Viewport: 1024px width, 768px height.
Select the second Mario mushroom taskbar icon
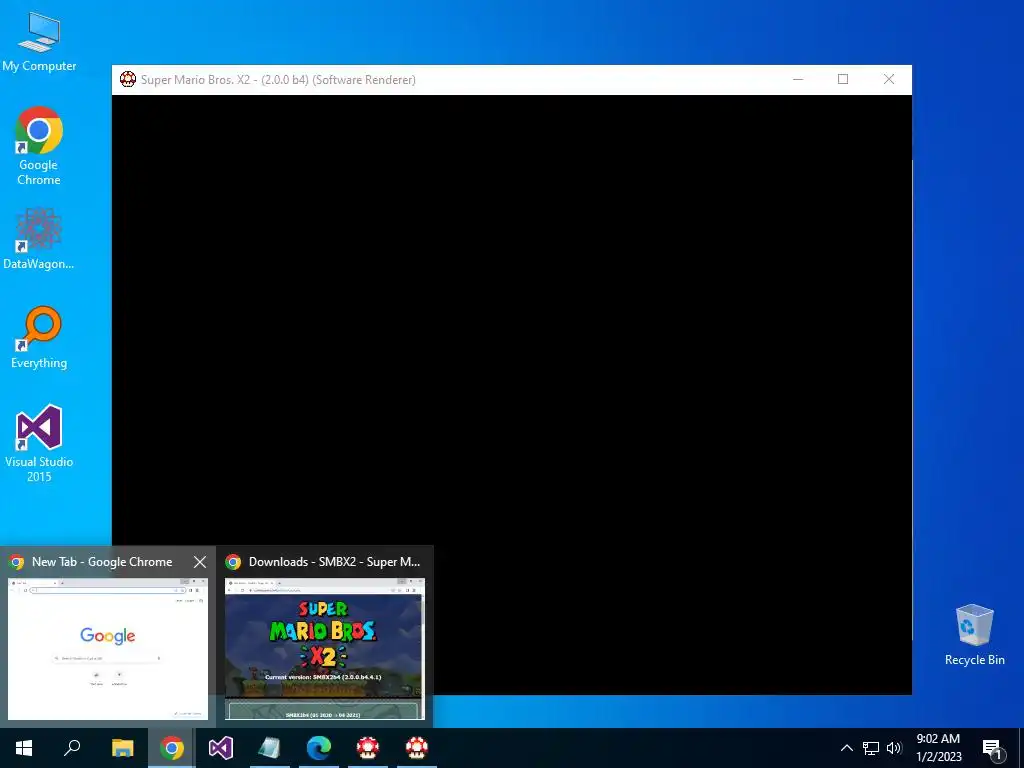(x=417, y=748)
